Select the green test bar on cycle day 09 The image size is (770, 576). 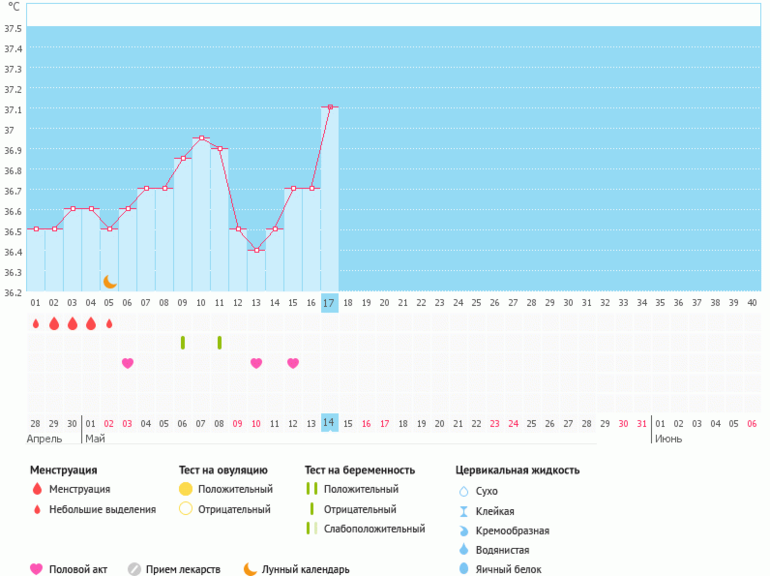(183, 343)
